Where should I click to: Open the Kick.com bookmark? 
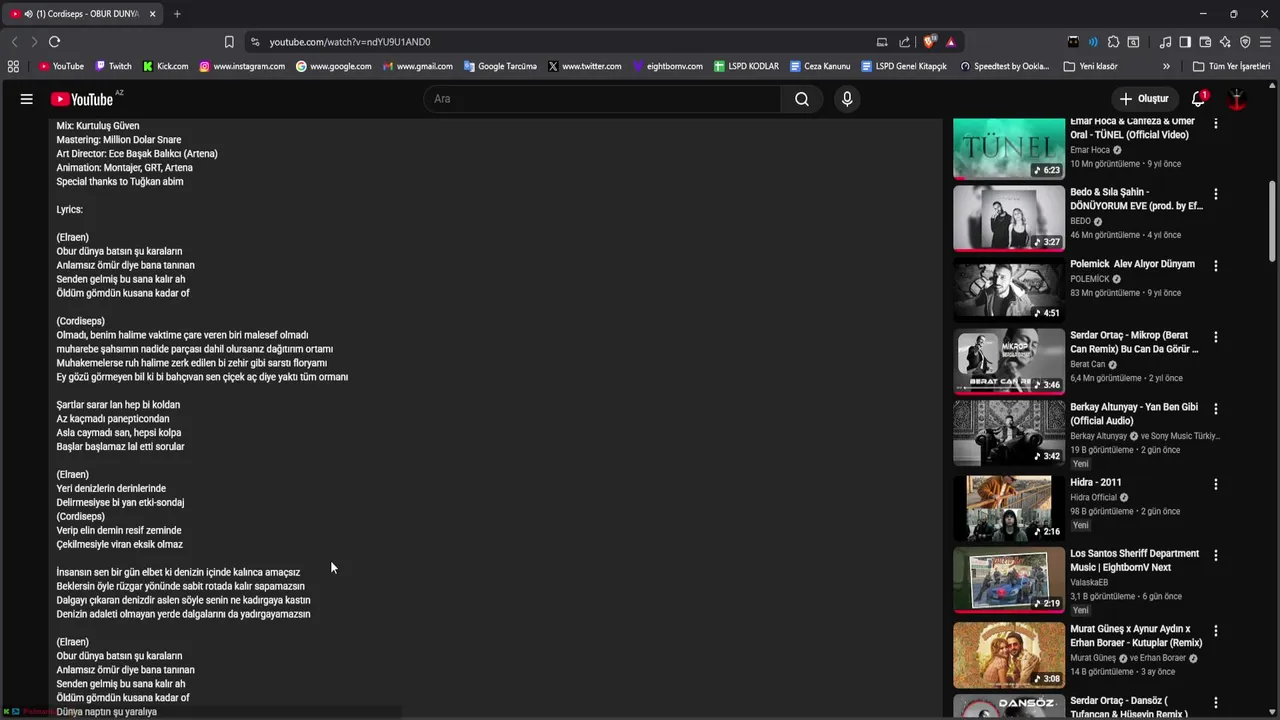(165, 66)
